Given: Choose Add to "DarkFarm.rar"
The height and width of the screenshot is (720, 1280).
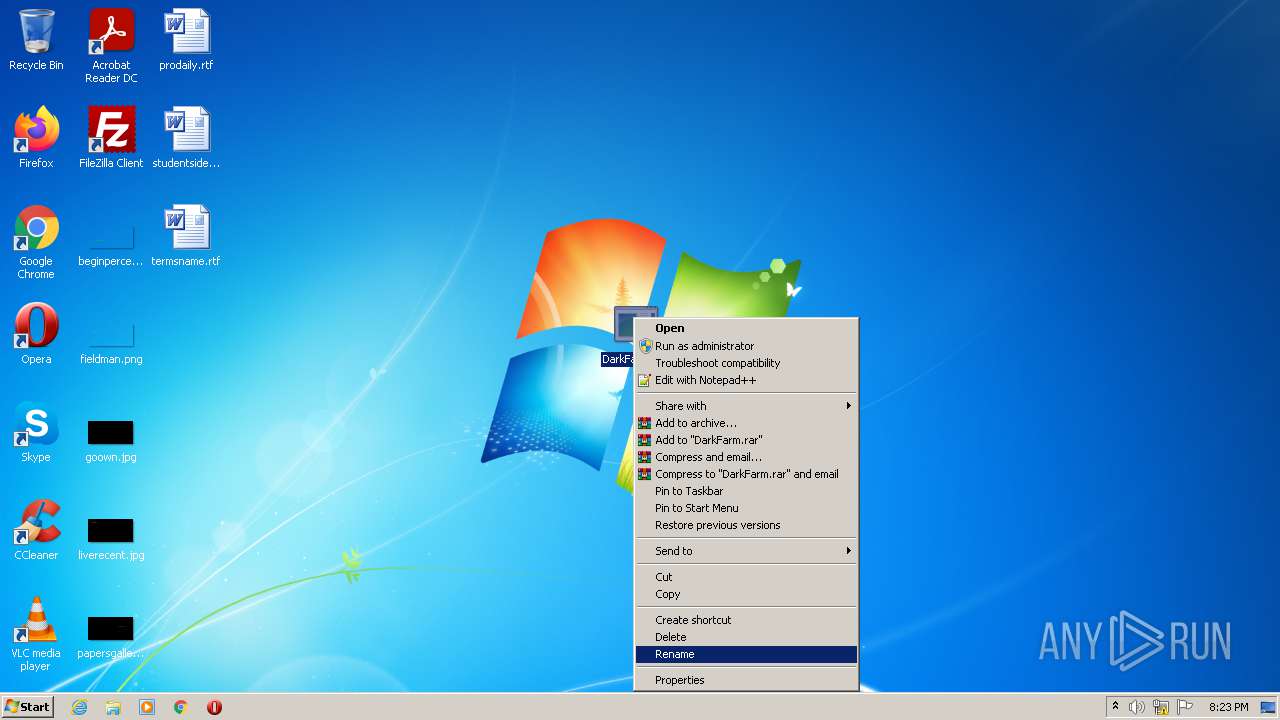Looking at the screenshot, I should click(x=747, y=440).
